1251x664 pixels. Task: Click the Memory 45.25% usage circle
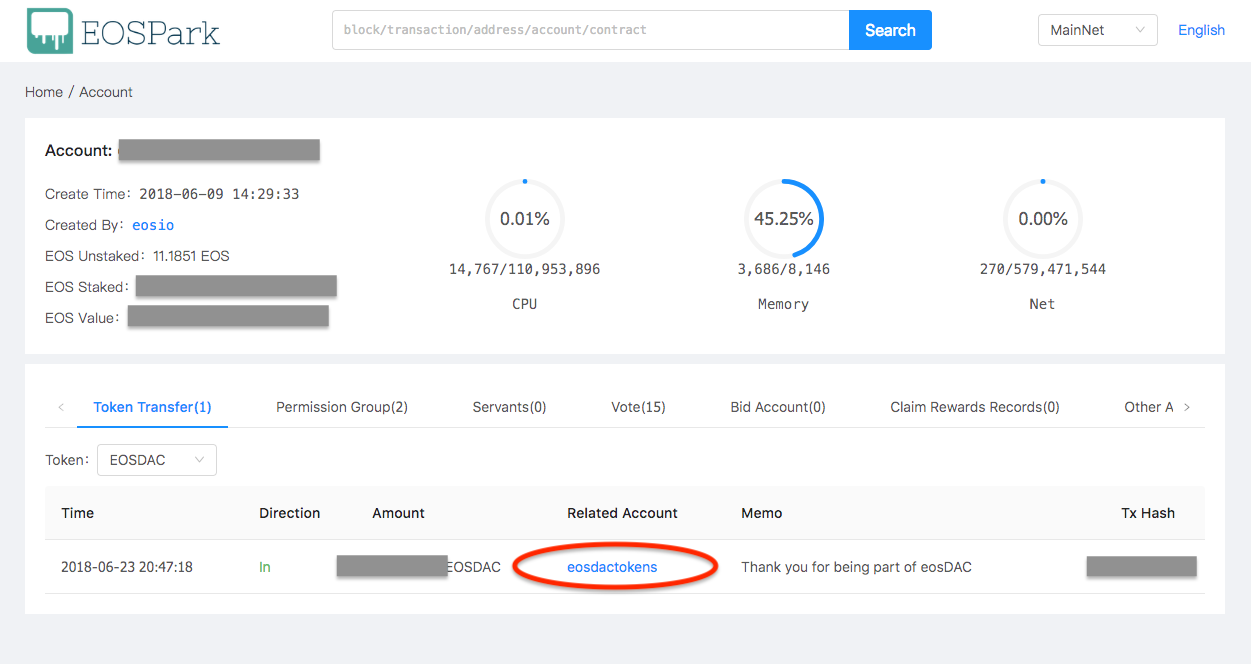tap(784, 219)
